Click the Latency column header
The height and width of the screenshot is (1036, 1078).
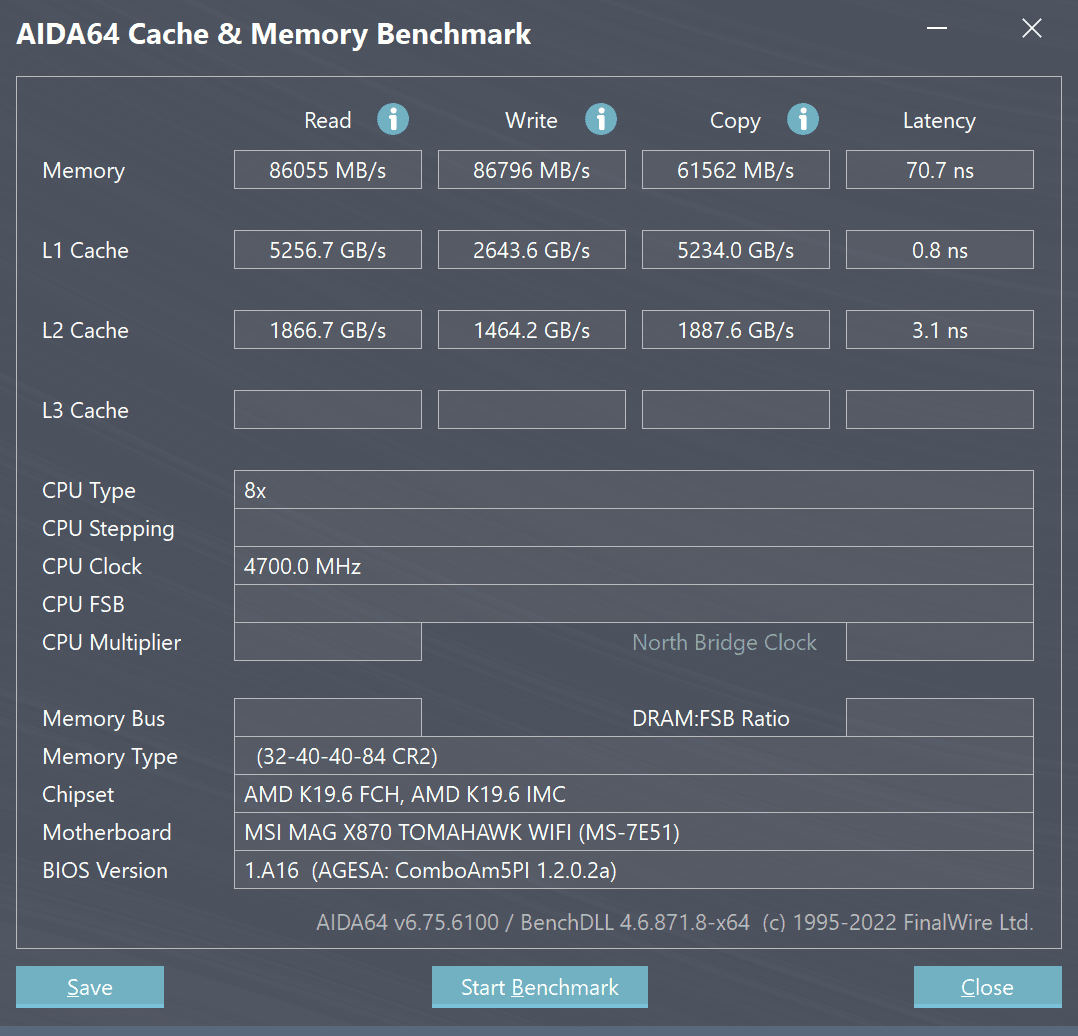pyautogui.click(x=939, y=122)
